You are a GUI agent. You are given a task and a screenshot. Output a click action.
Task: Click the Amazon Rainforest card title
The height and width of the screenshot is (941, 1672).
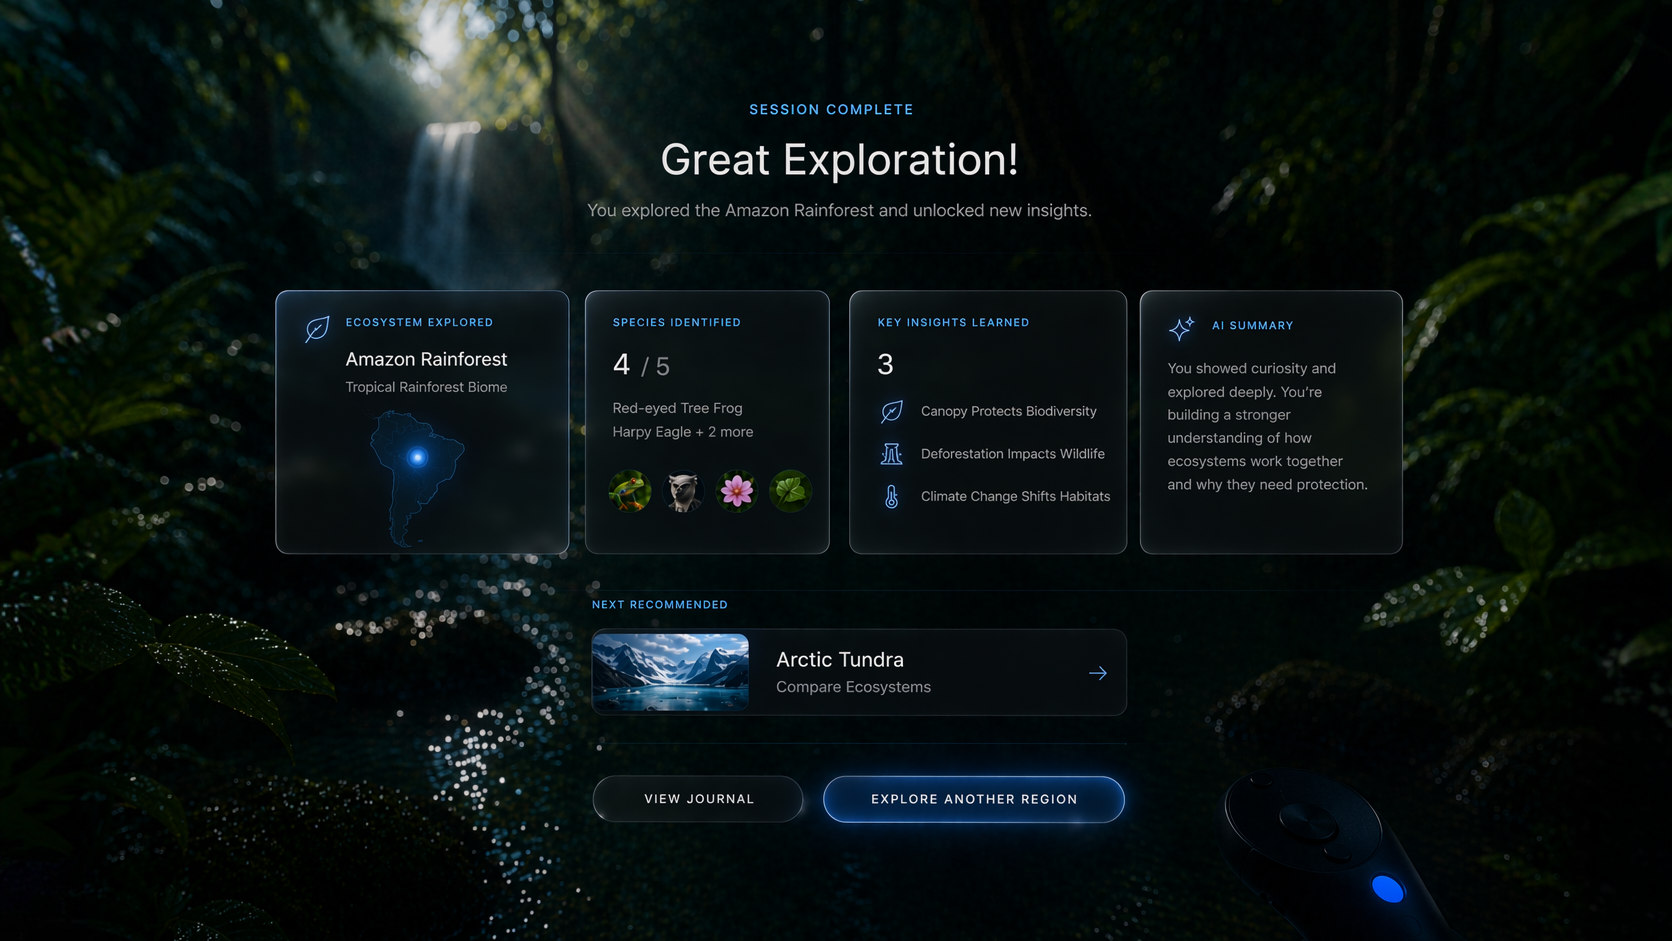426,359
